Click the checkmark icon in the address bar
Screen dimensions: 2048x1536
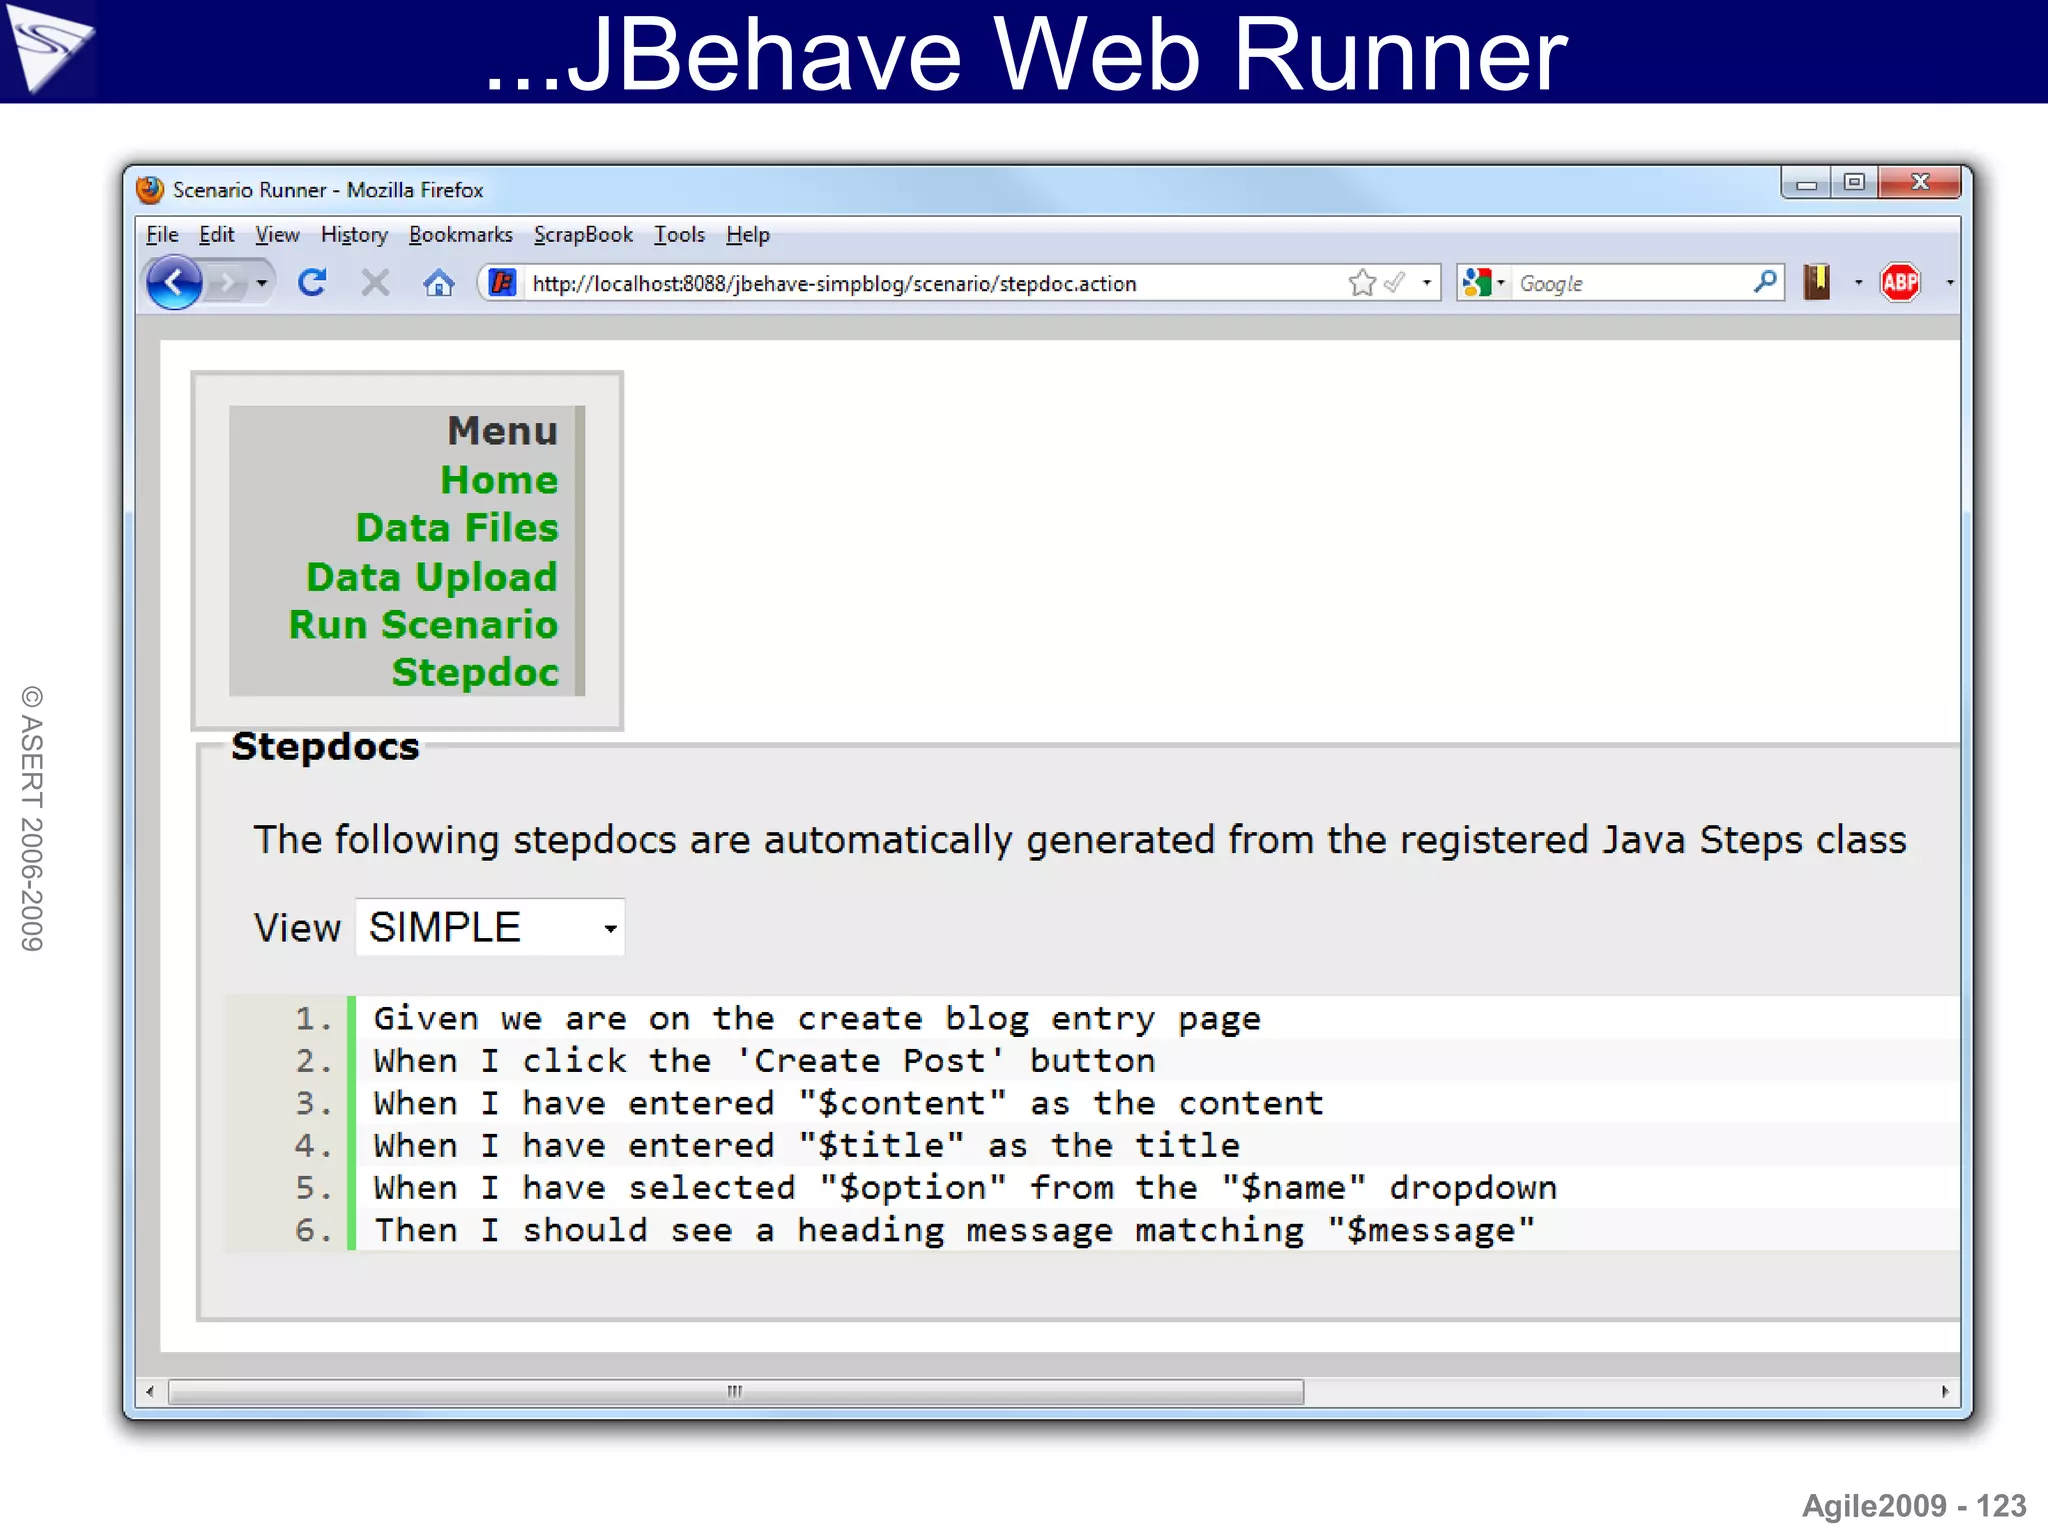pos(1394,283)
